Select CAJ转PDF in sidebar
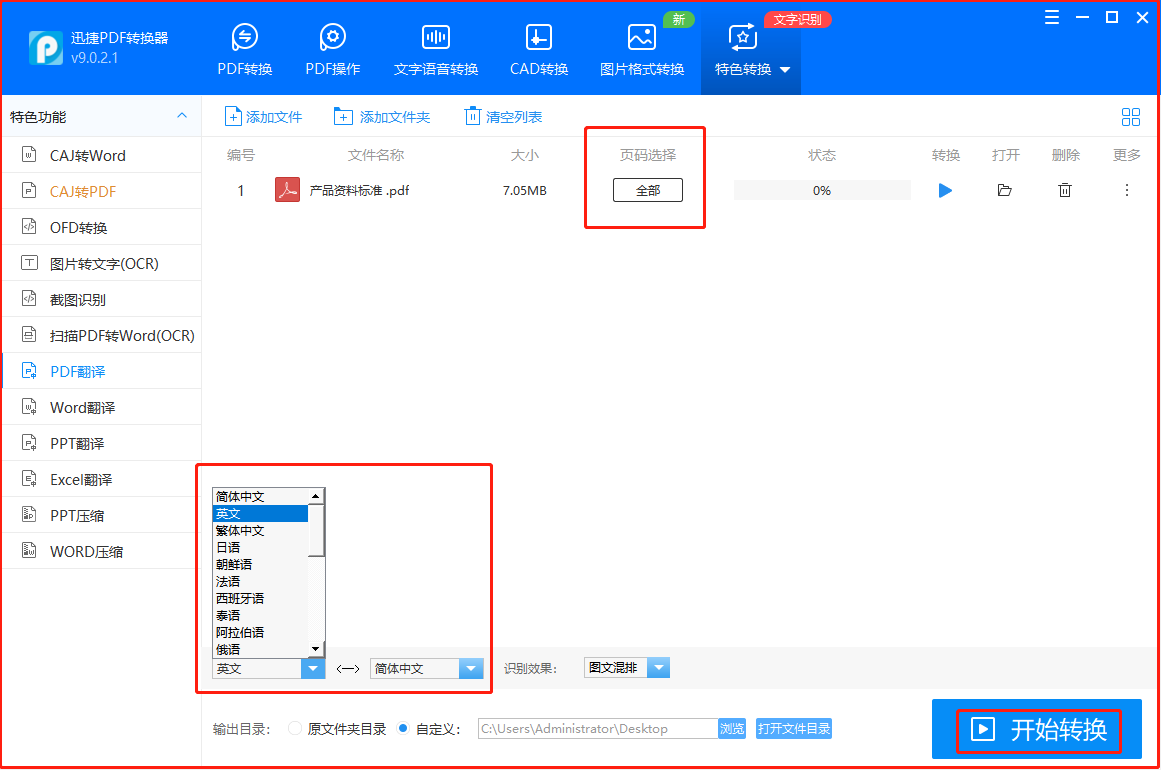 coord(102,191)
